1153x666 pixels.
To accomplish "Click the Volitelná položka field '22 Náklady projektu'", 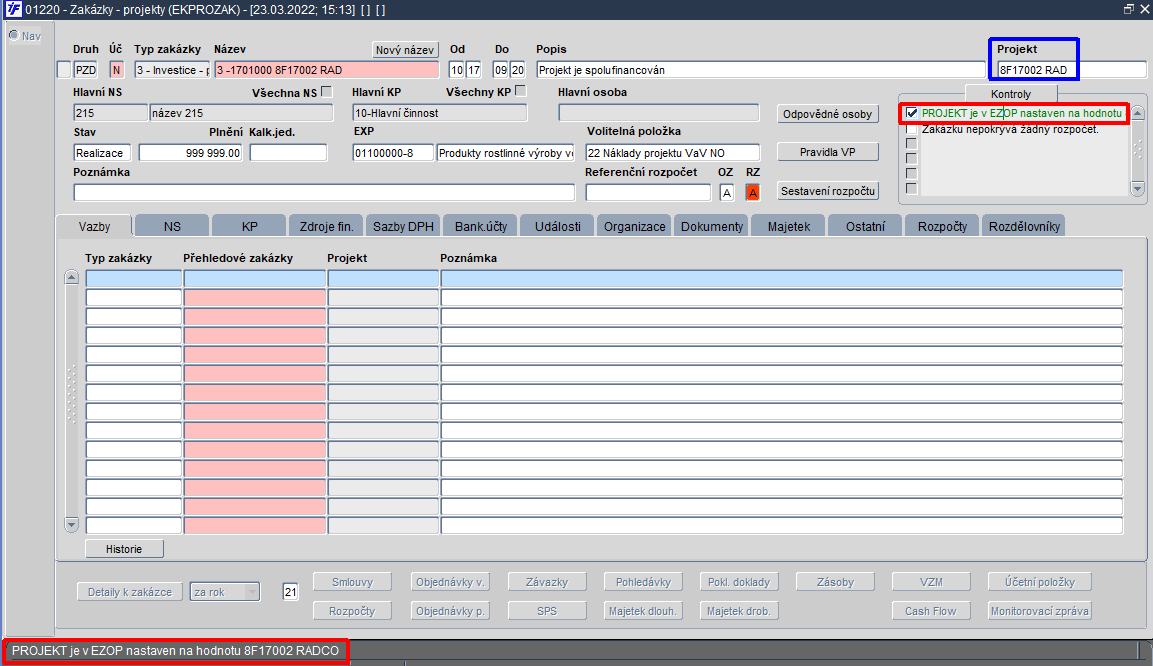I will (x=672, y=153).
